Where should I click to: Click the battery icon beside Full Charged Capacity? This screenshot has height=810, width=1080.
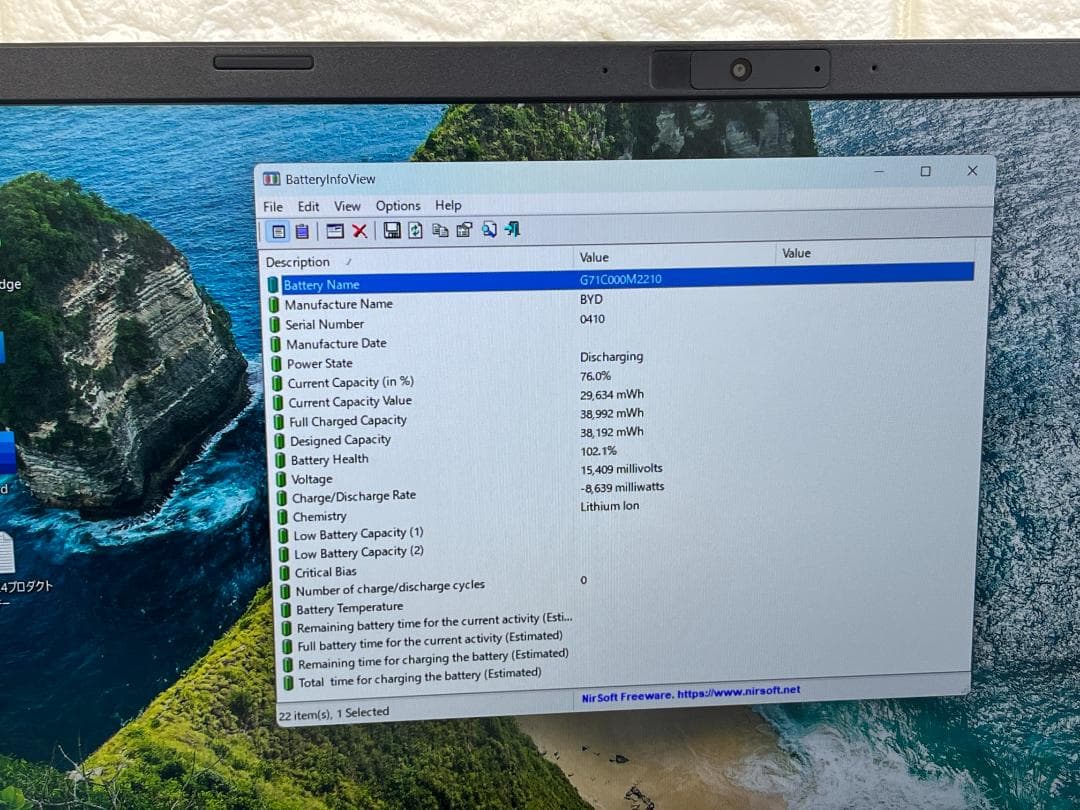coord(278,422)
